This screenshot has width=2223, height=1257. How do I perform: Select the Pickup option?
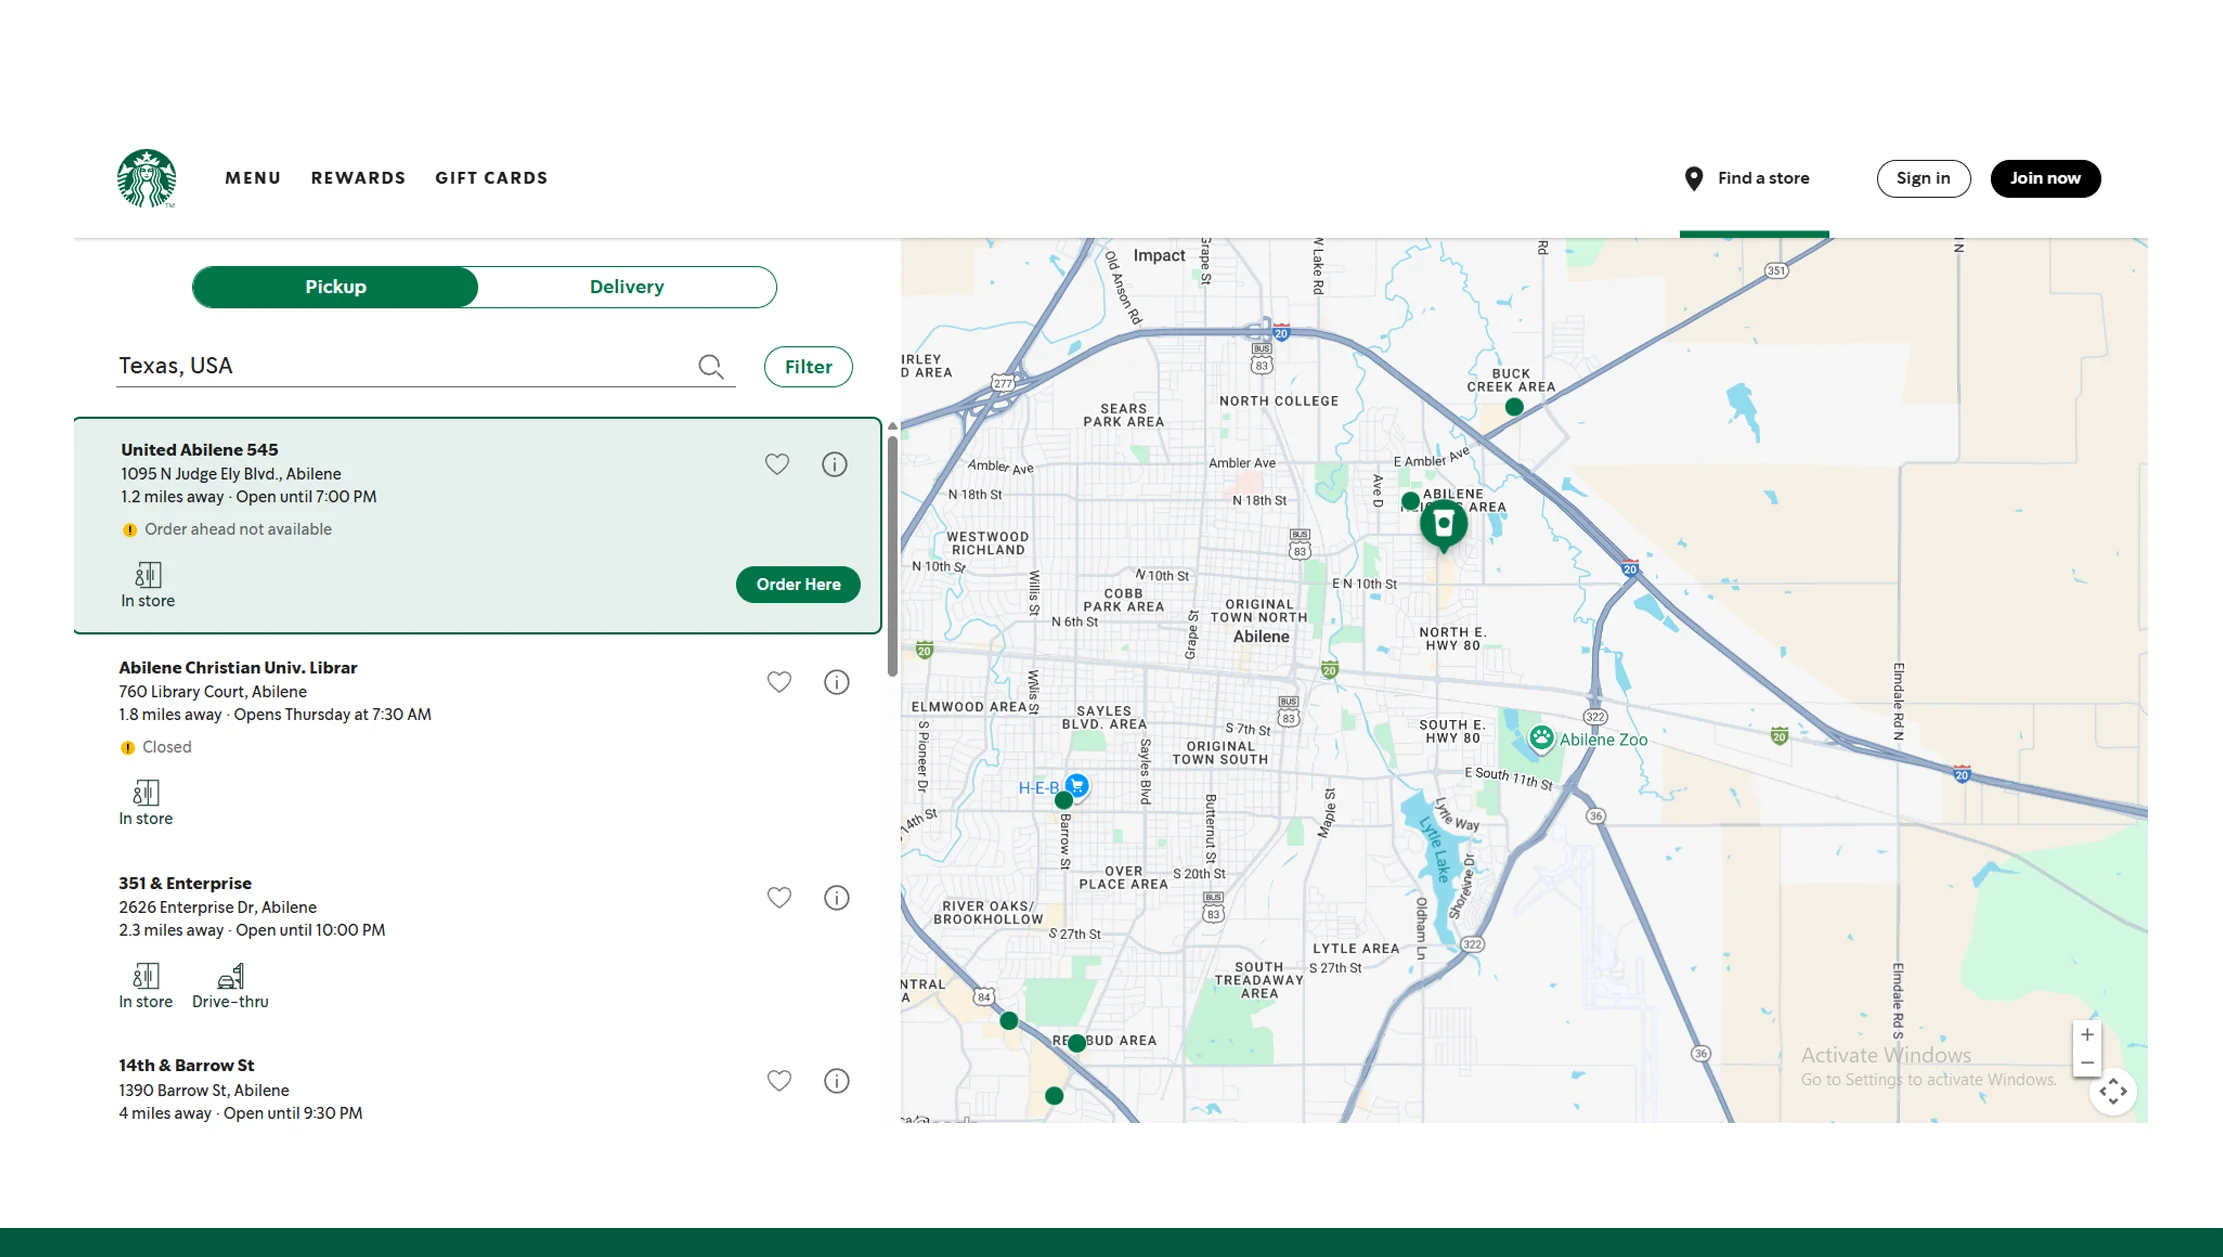pyautogui.click(x=335, y=286)
